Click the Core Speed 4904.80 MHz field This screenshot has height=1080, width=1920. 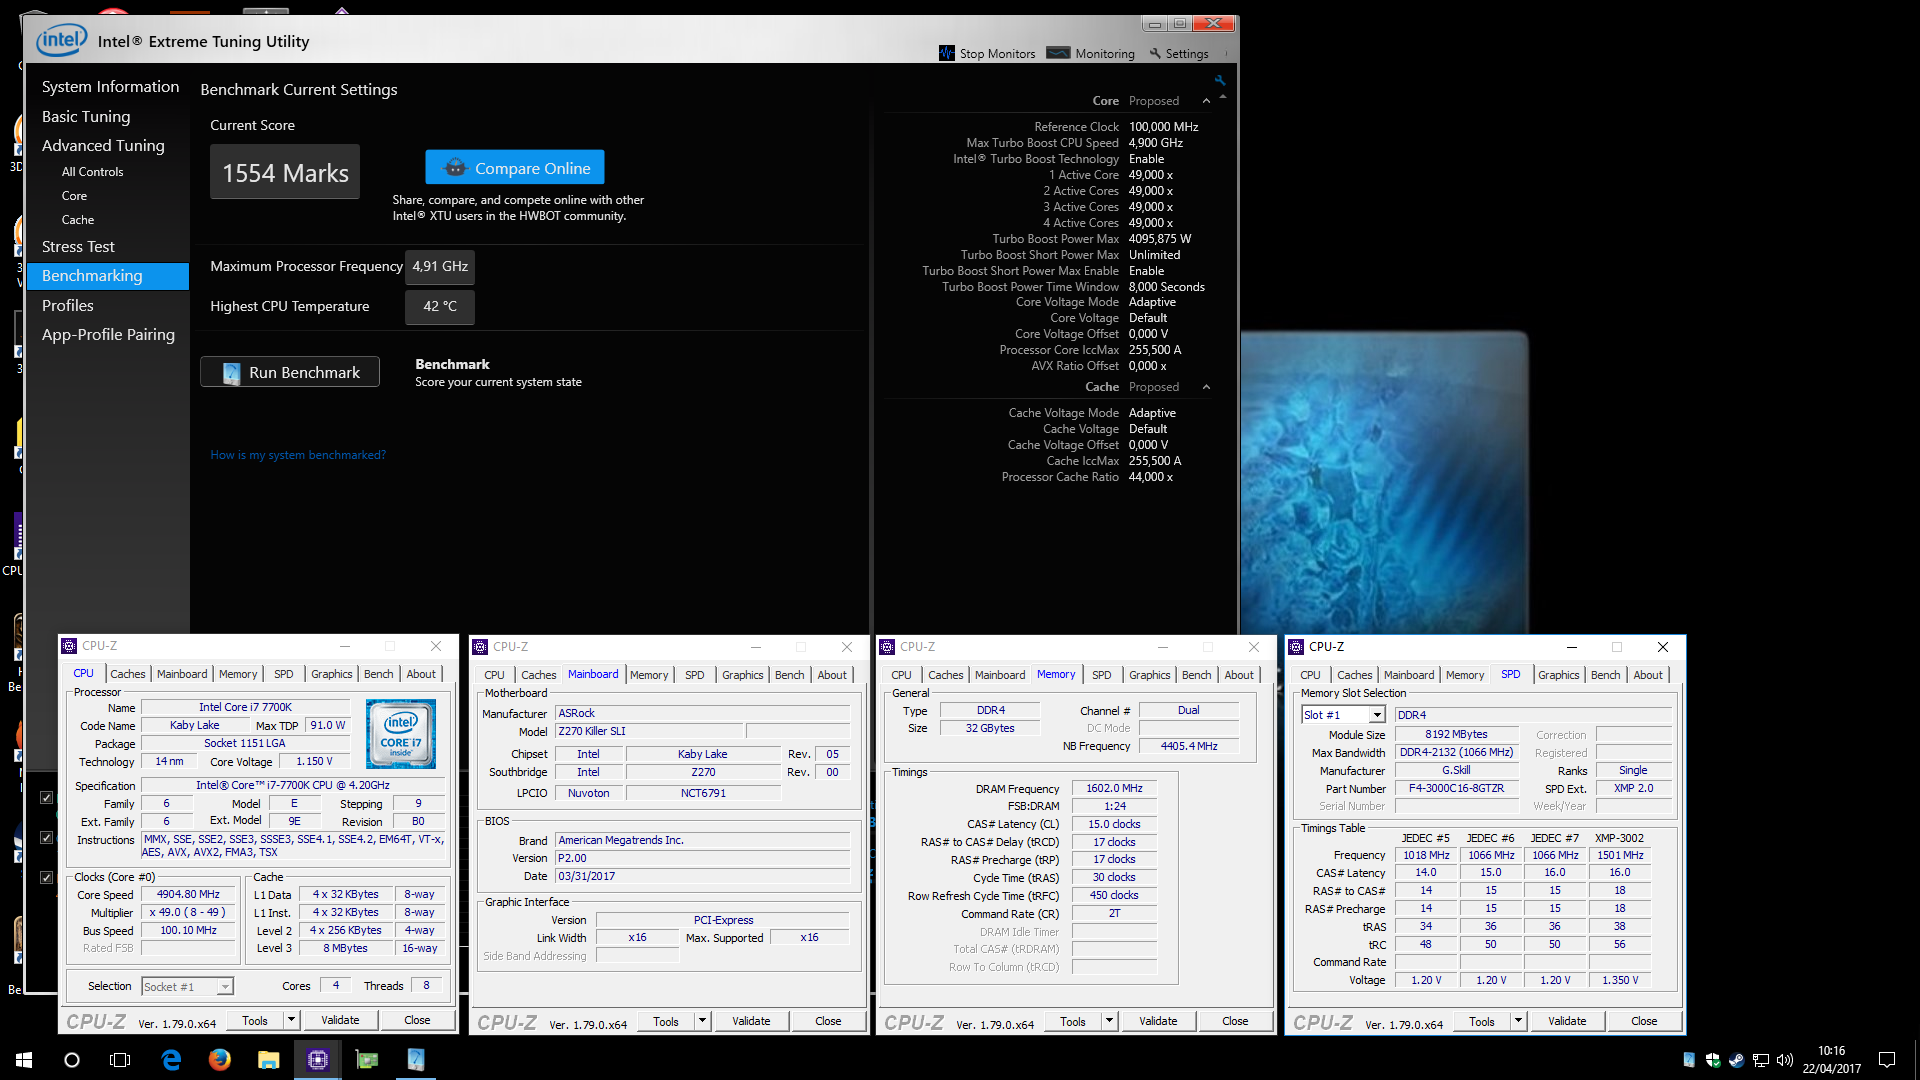[188, 895]
